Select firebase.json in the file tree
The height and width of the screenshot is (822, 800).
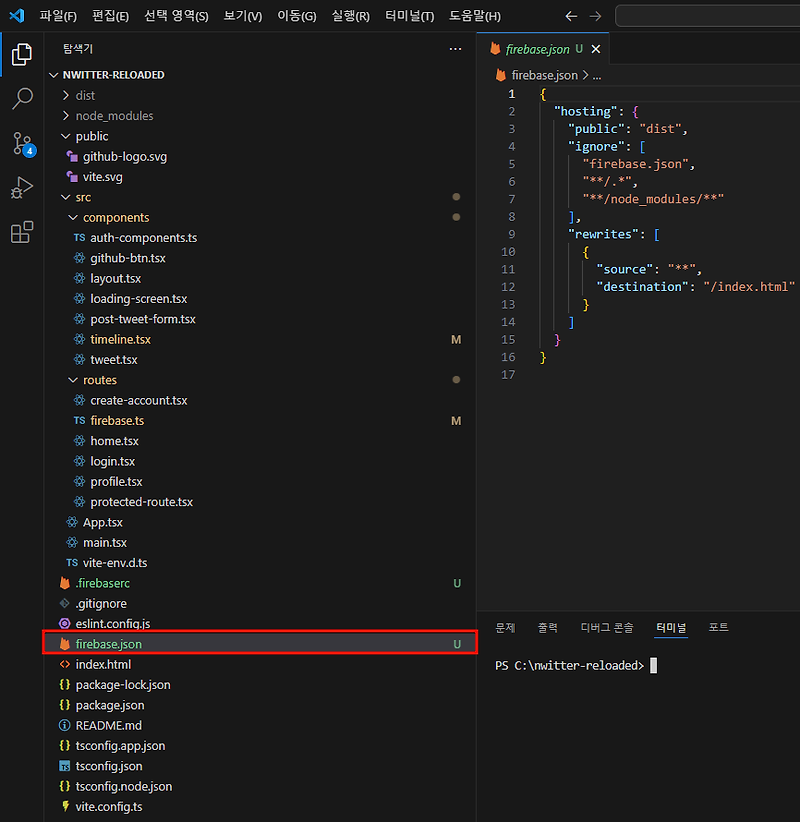tap(260, 644)
